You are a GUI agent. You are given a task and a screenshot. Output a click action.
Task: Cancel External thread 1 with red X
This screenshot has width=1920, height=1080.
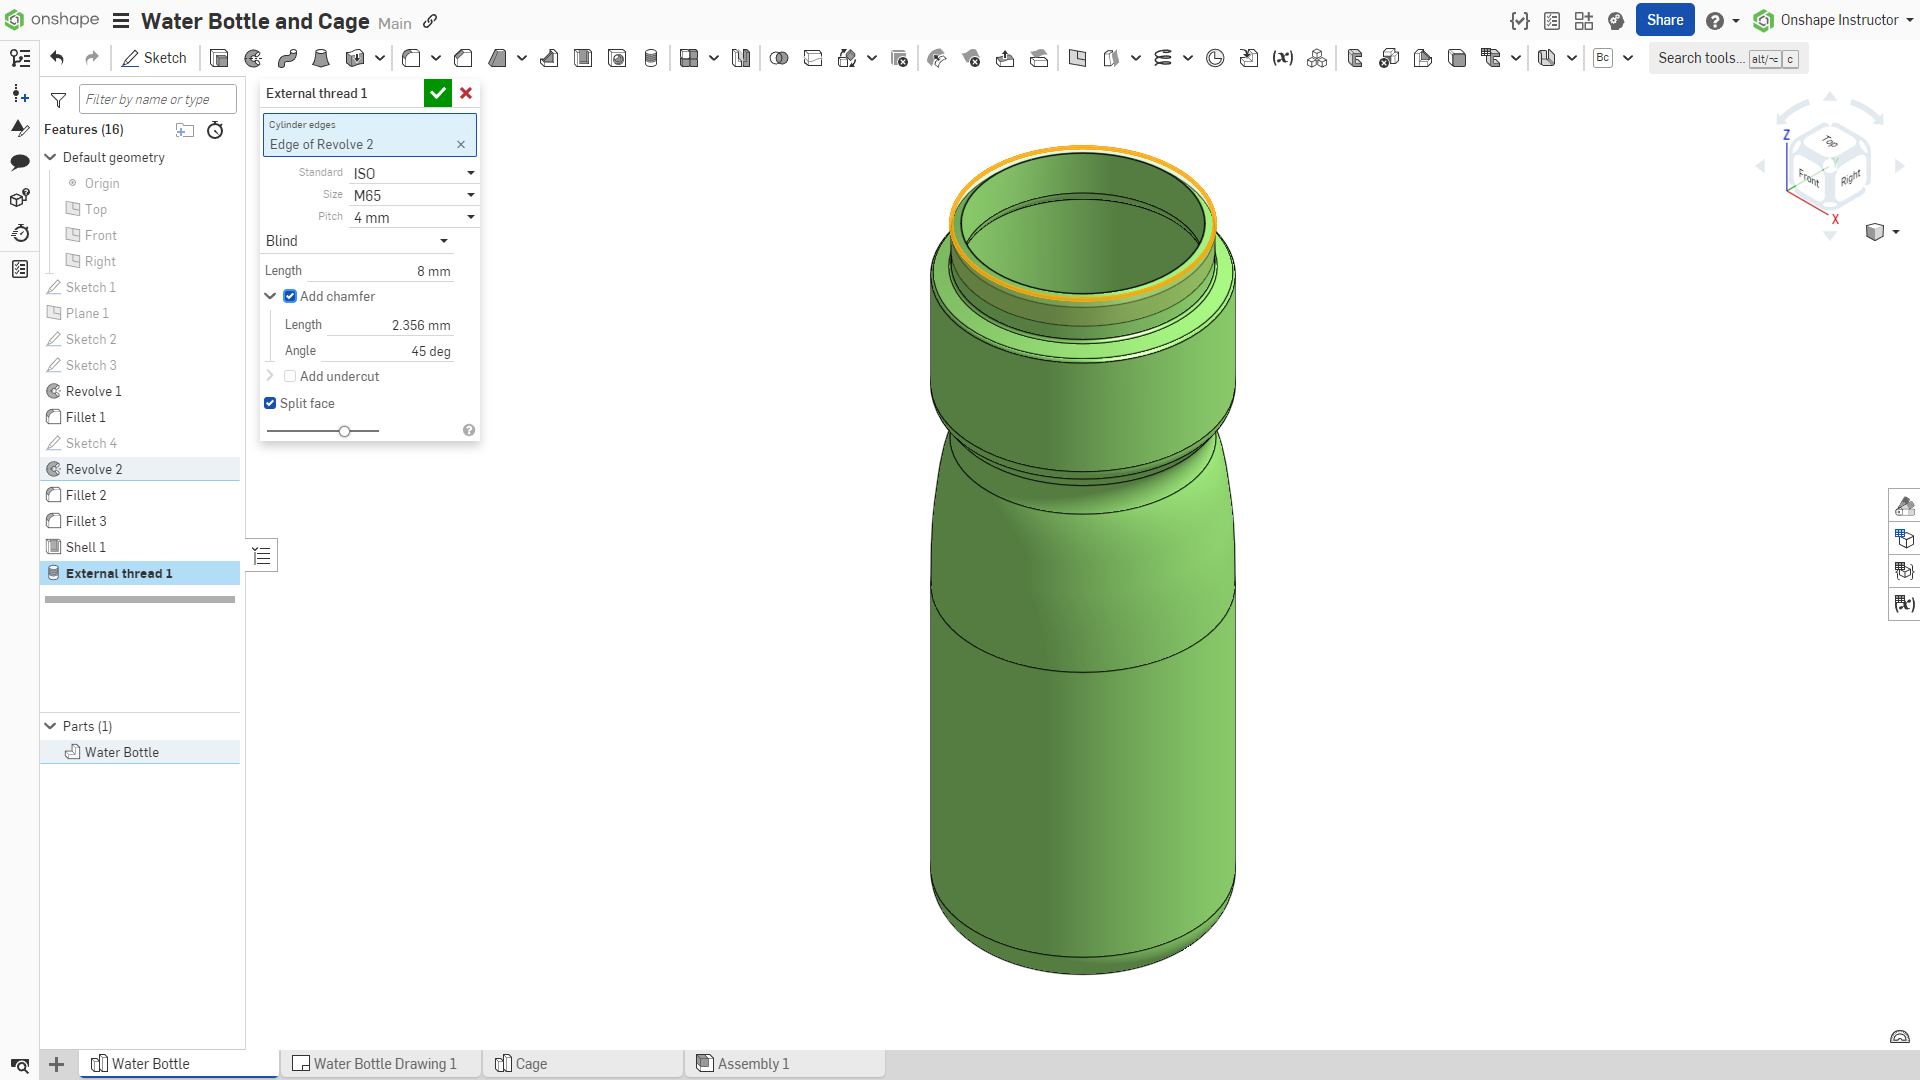click(x=465, y=92)
